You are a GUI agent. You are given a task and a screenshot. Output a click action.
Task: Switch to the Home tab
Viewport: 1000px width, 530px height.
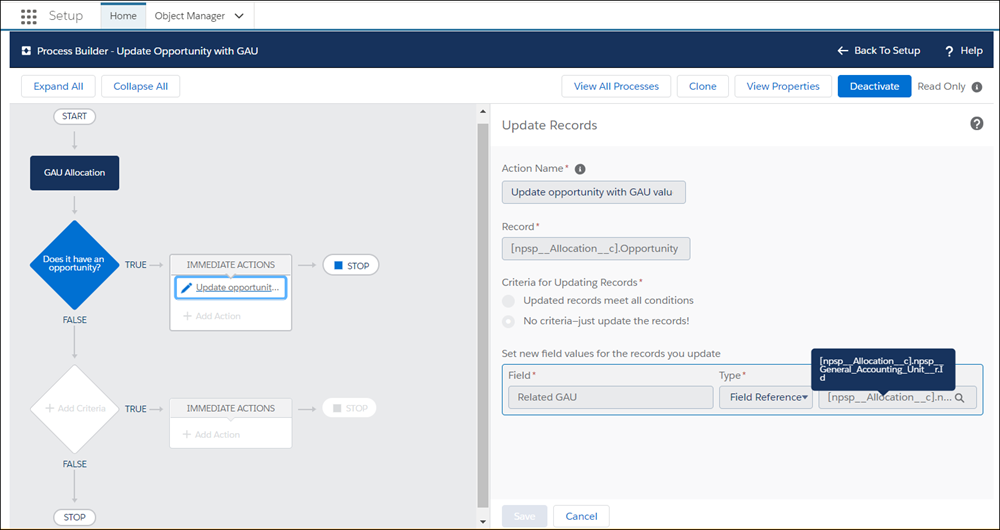(123, 16)
